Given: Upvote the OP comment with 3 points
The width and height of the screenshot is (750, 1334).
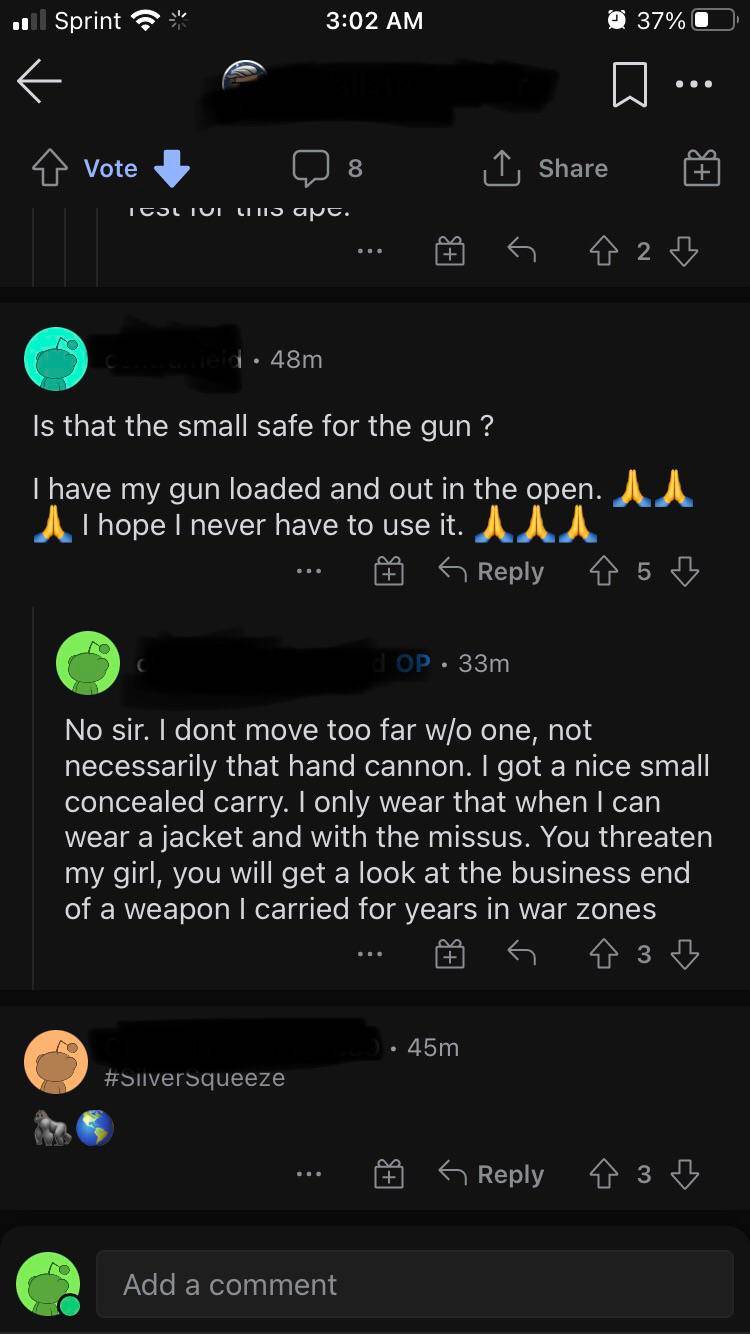Looking at the screenshot, I should coord(605,955).
